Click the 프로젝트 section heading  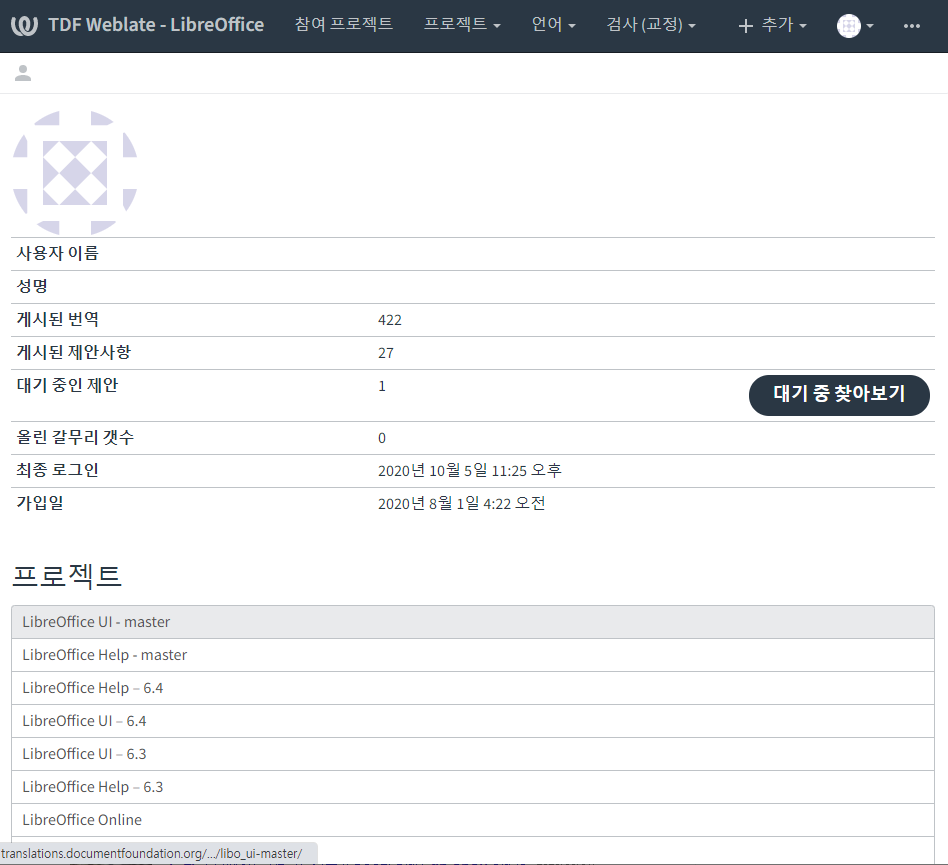pos(67,575)
